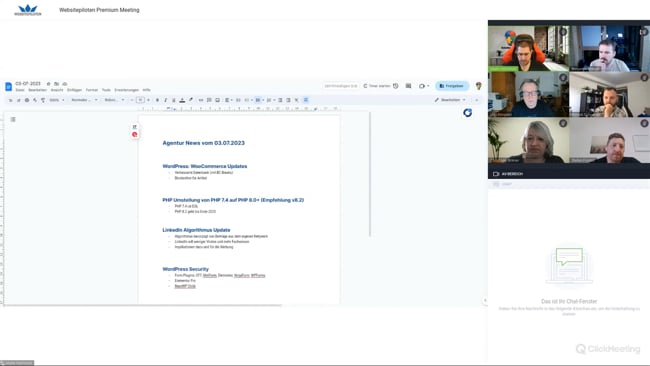The image size is (650, 366).
Task: Open the Format menu
Action: 92,90
